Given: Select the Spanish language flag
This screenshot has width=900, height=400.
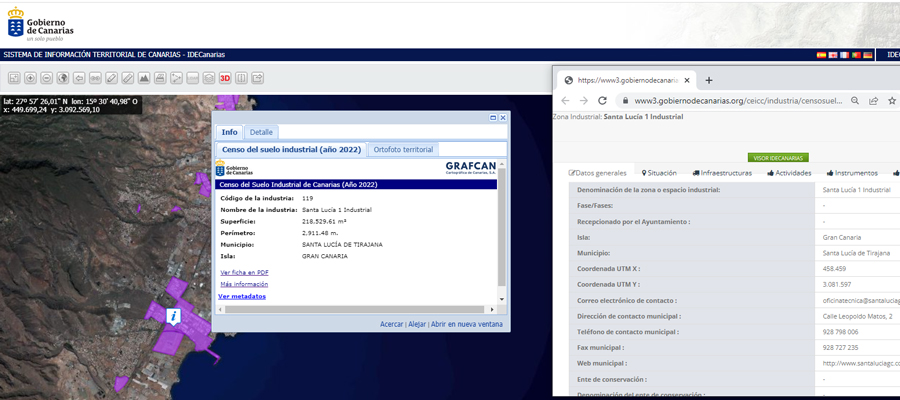Looking at the screenshot, I should [821, 55].
